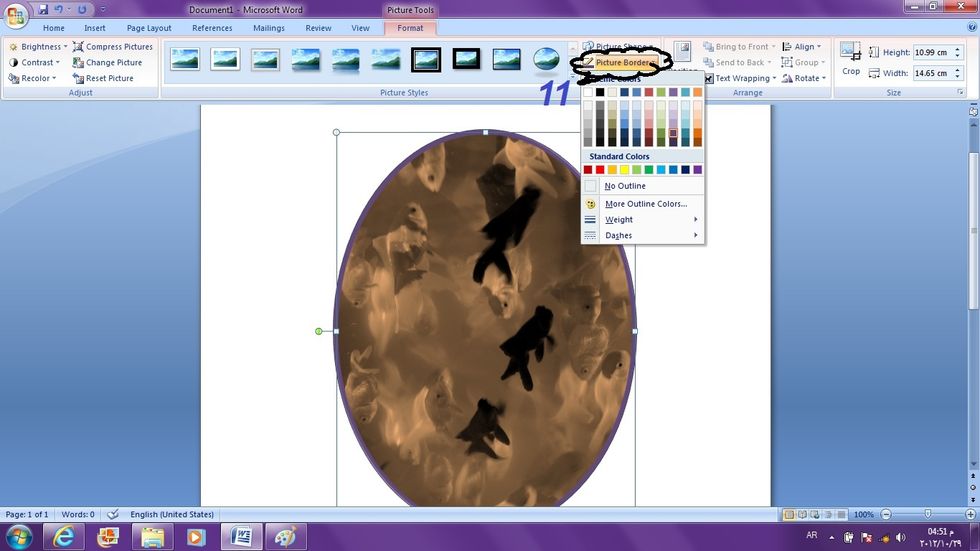Apply the oval picture style thumbnail
The width and height of the screenshot is (980, 551).
click(546, 60)
